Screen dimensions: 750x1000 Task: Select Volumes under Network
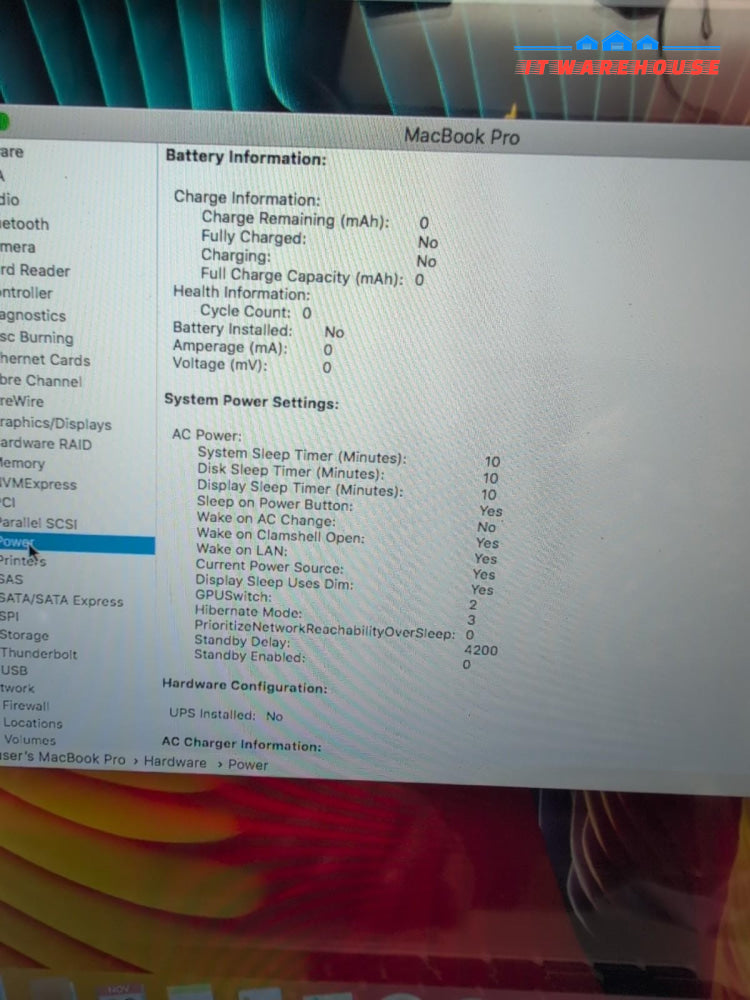(30, 740)
